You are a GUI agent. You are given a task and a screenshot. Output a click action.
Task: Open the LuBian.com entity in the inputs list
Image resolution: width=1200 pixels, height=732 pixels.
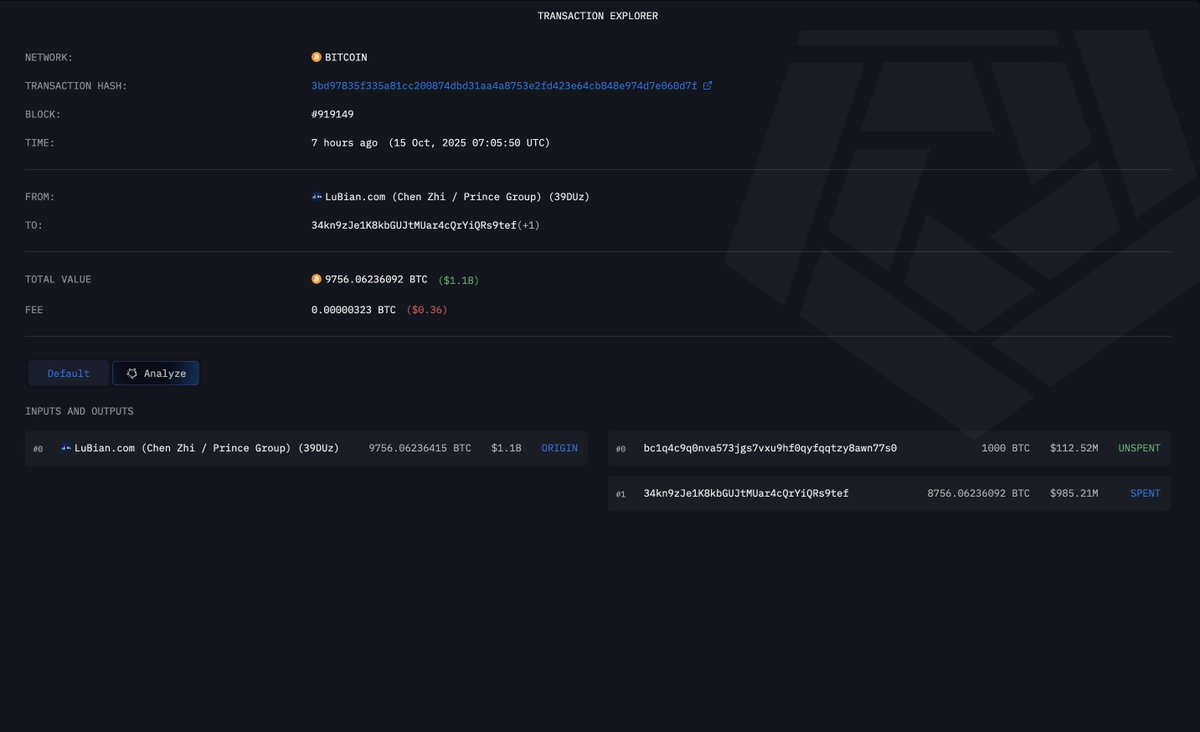[207, 448]
